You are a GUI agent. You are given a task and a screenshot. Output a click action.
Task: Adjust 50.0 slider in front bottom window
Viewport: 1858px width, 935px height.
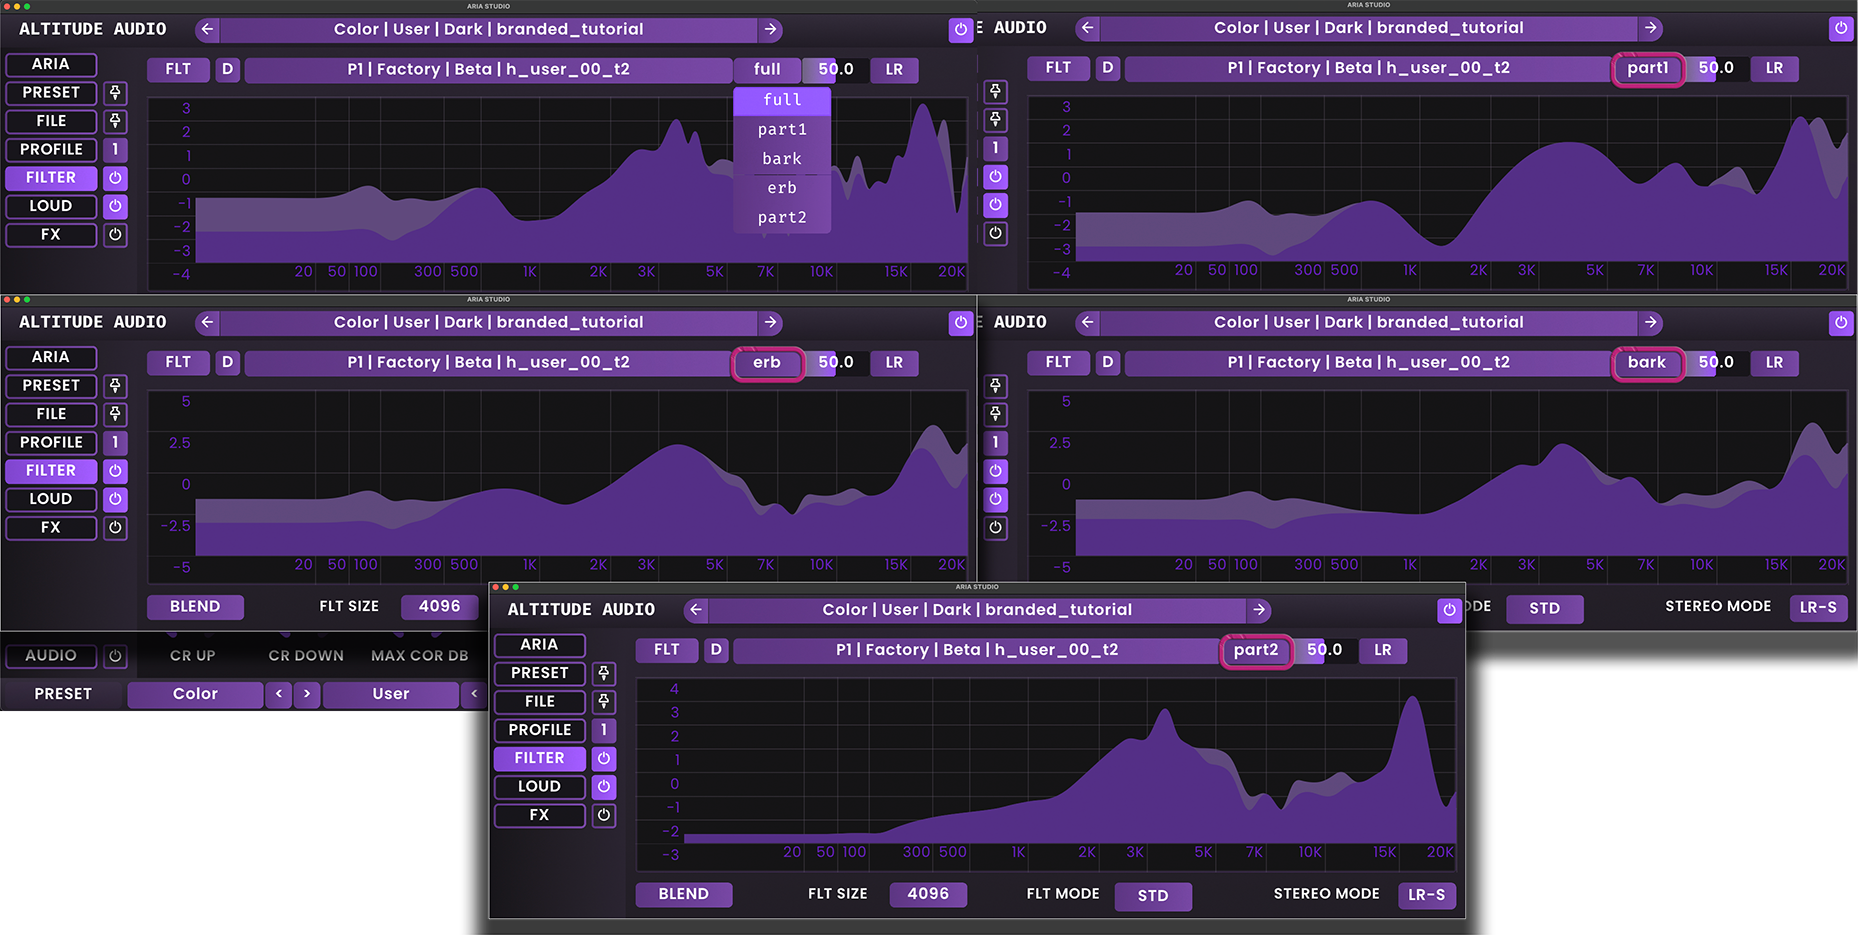pos(1324,650)
